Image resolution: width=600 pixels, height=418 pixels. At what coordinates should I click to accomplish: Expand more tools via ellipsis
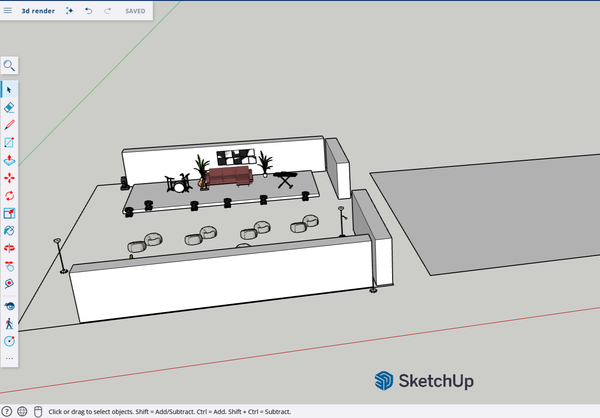pos(9,357)
